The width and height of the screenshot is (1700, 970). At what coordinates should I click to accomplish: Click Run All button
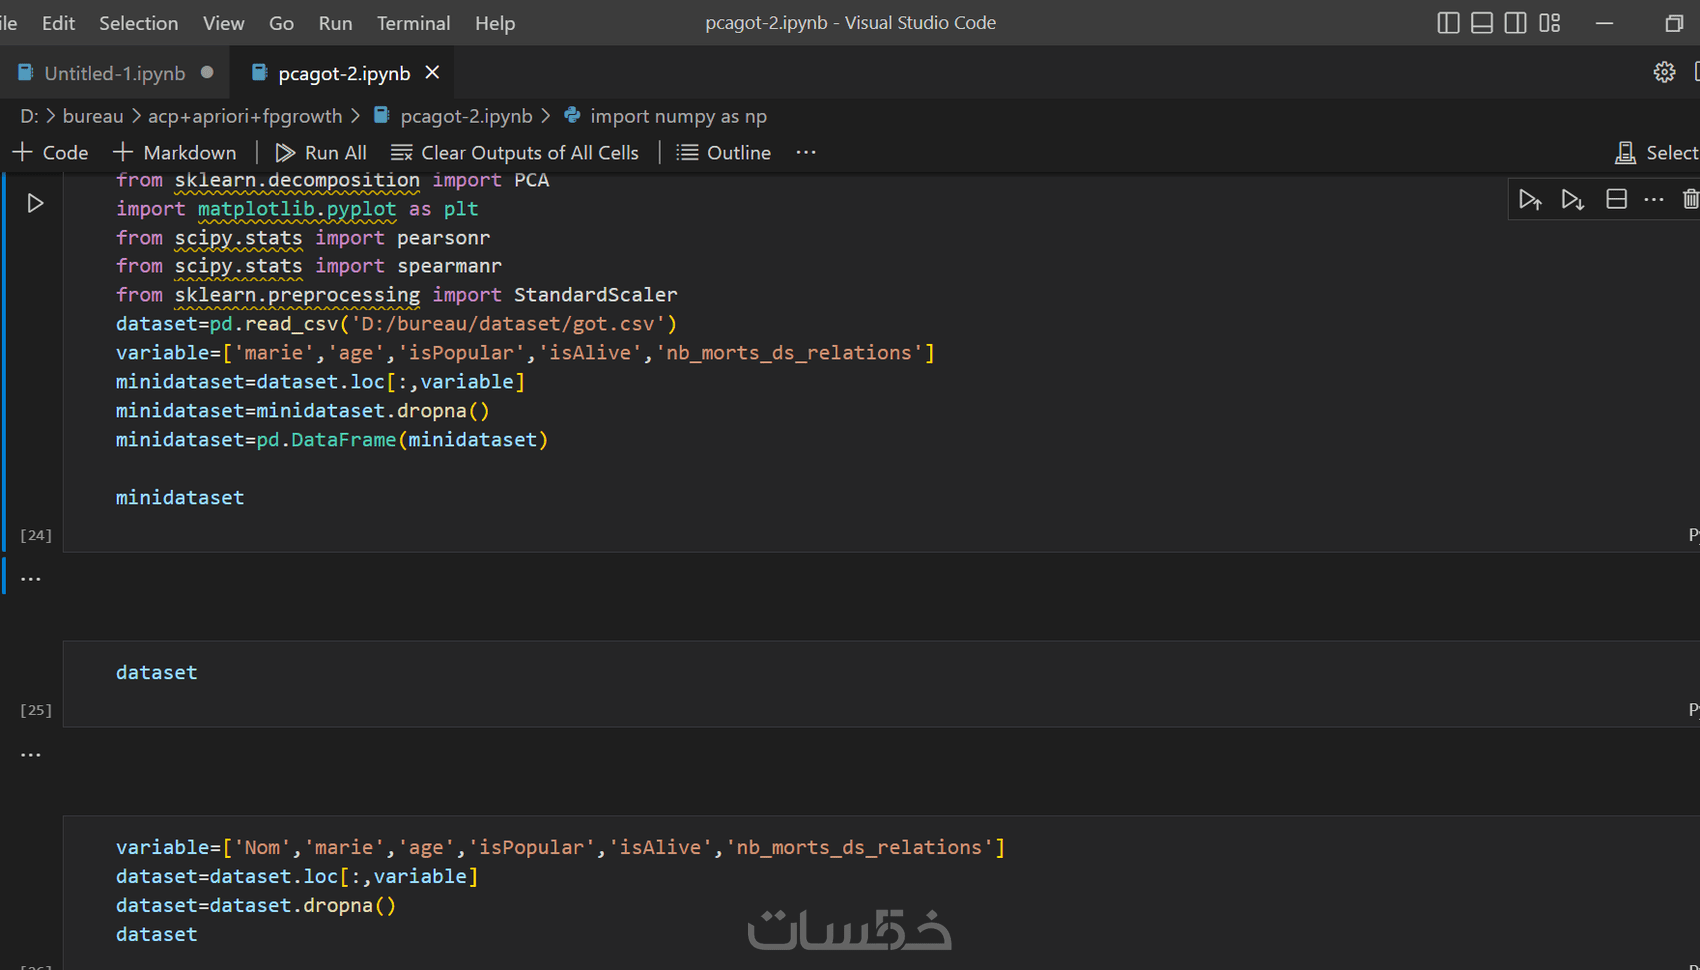coord(321,153)
